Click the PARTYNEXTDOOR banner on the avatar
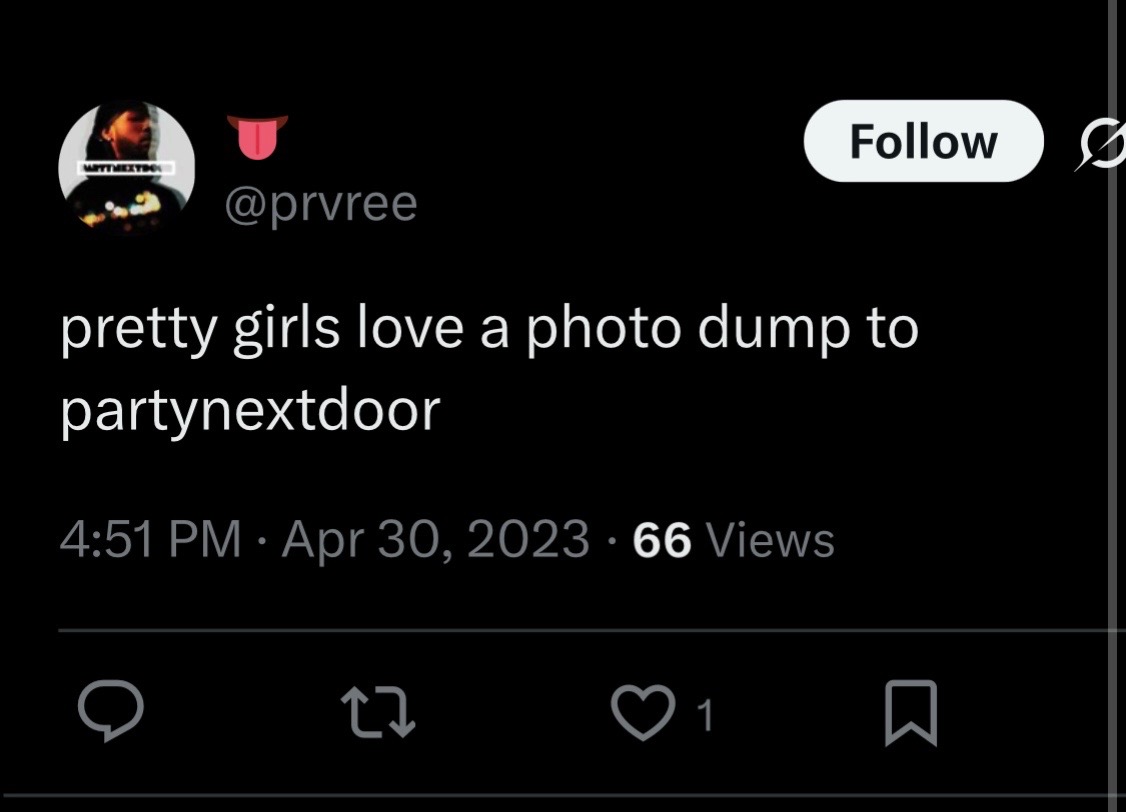The image size is (1126, 812). click(x=126, y=168)
